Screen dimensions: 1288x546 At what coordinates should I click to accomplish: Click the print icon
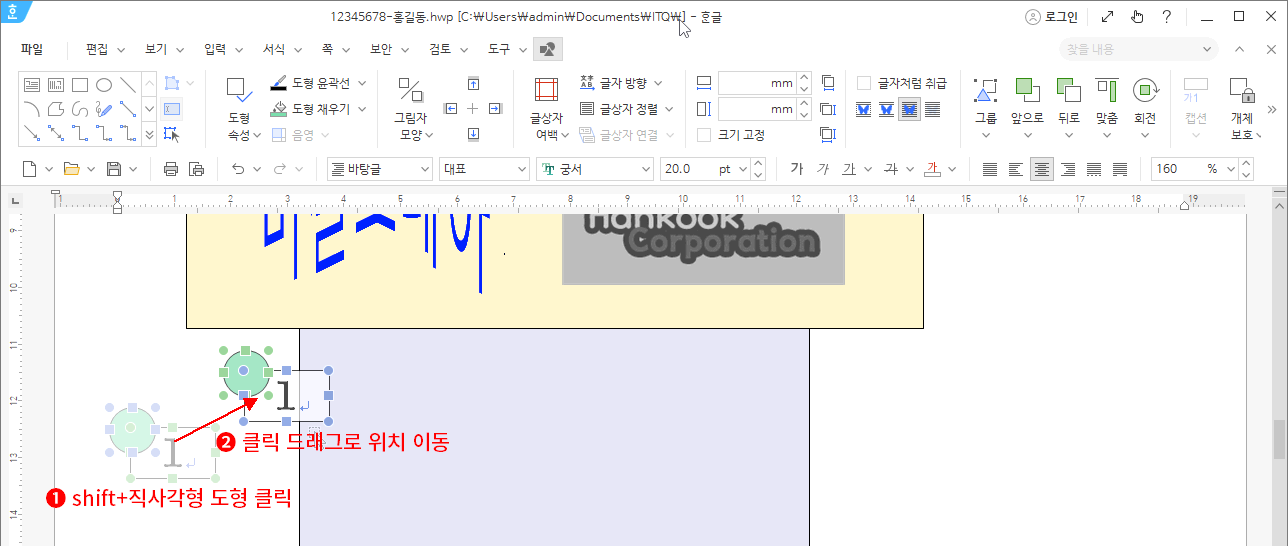coord(171,169)
